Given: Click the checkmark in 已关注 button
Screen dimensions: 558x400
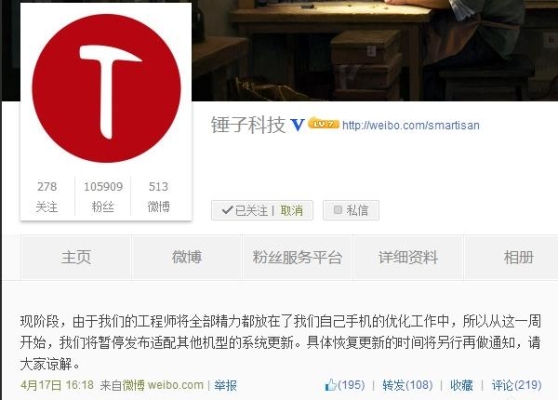Looking at the screenshot, I should tap(227, 210).
